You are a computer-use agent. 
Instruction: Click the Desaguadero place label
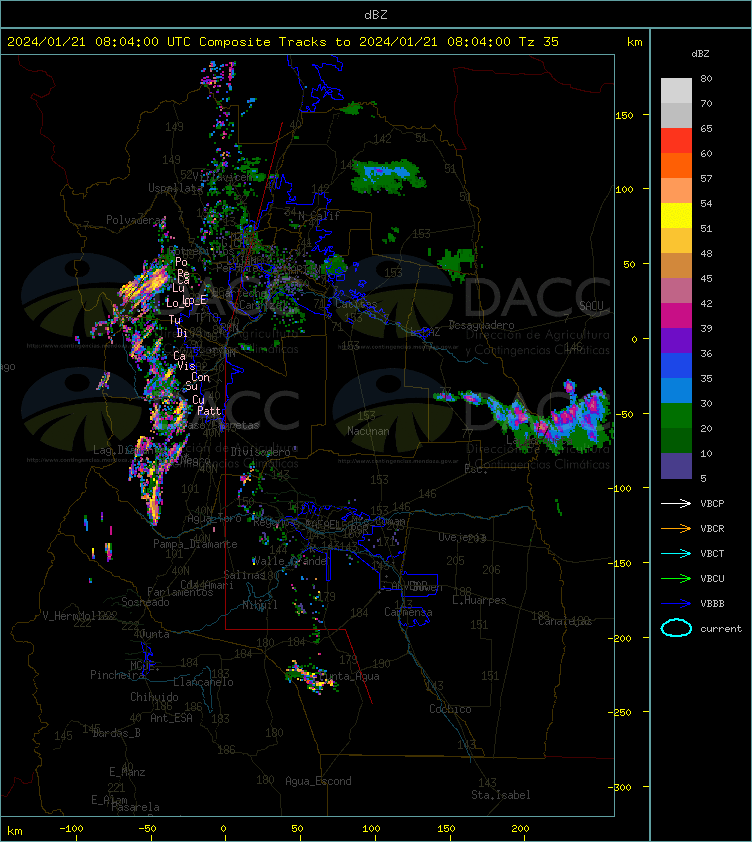coord(481,325)
